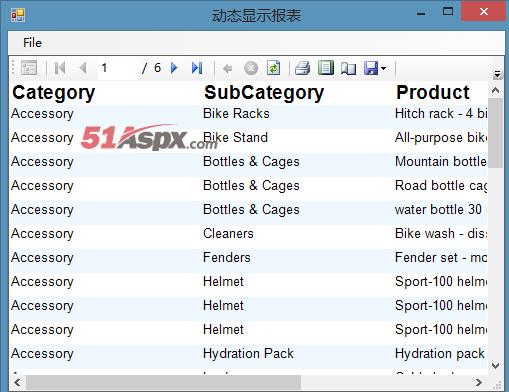Viewport: 509px width, 392px height.
Task: Minimize the report window
Action: click(x=421, y=14)
